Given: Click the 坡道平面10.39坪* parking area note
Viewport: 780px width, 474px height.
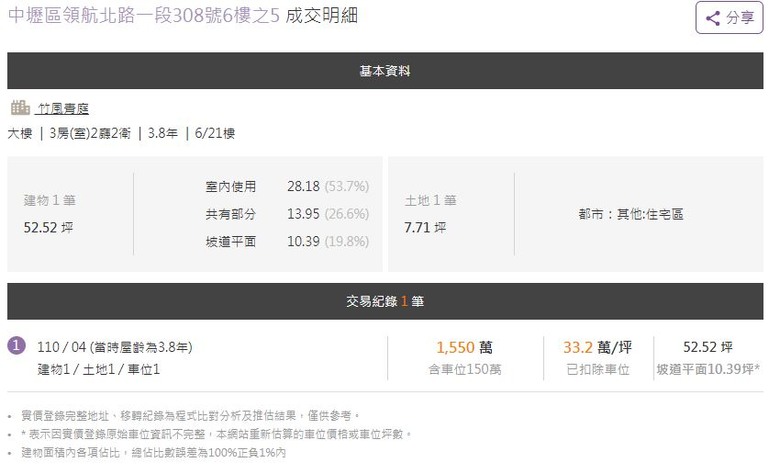Looking at the screenshot, I should pos(708,369).
